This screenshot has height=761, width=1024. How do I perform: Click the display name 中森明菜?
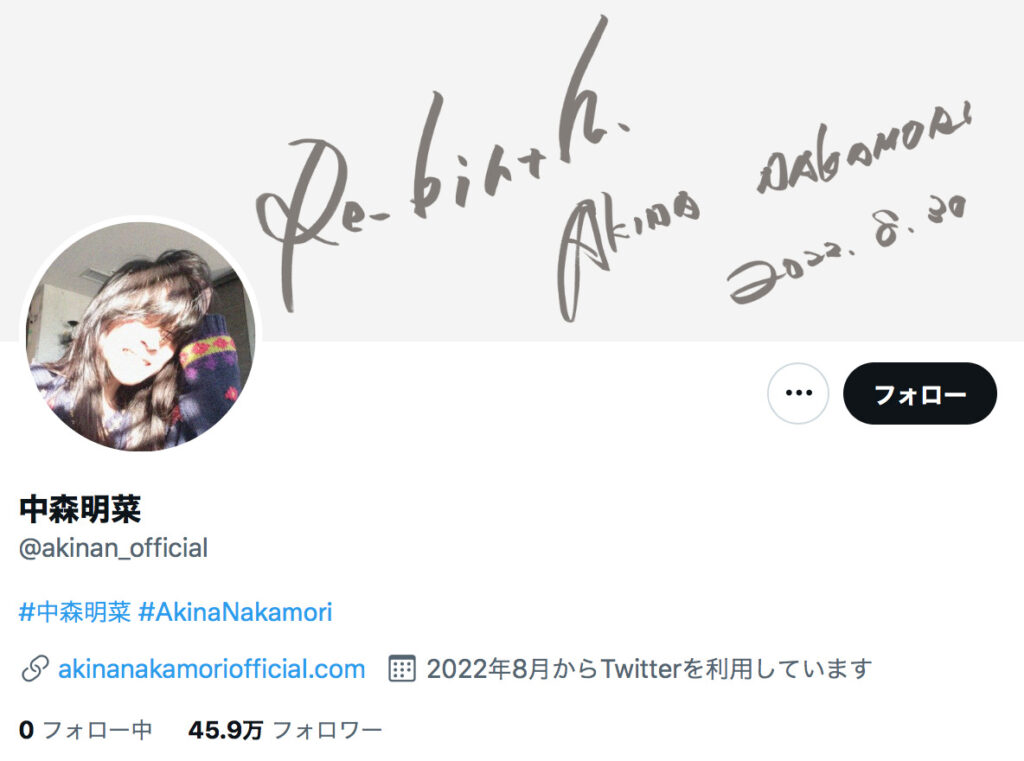80,510
